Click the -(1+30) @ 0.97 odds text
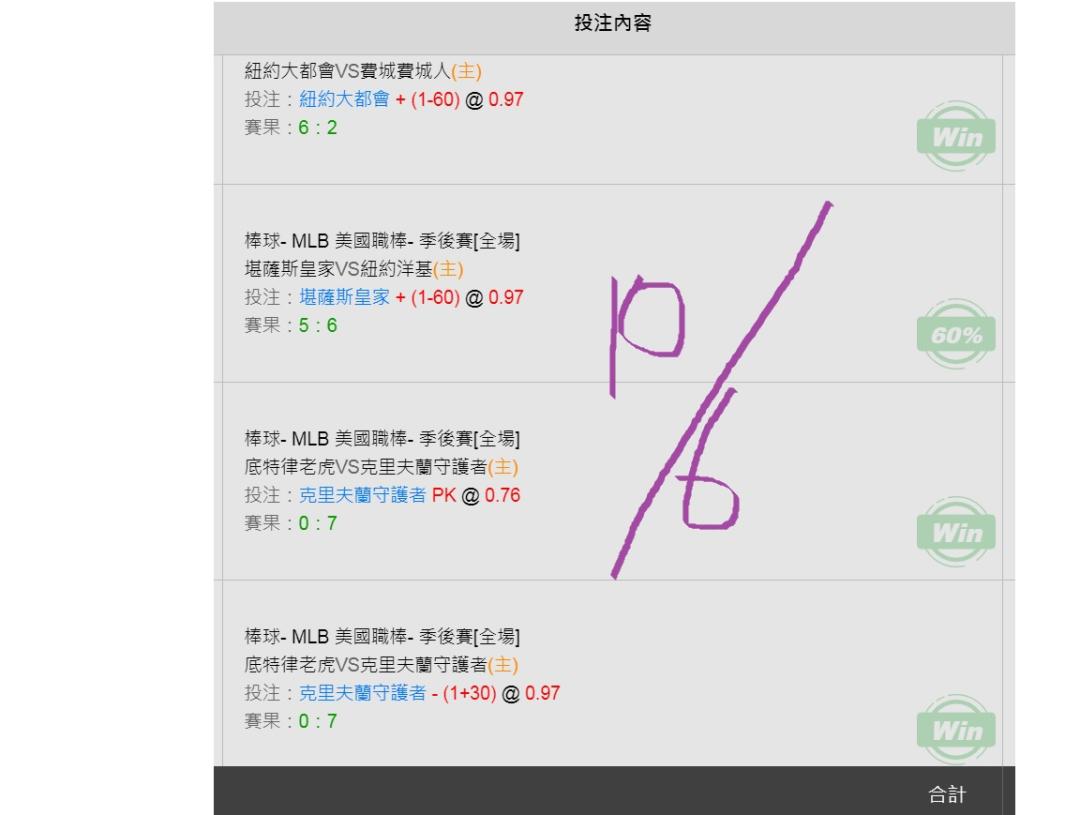1080x815 pixels. coord(496,692)
